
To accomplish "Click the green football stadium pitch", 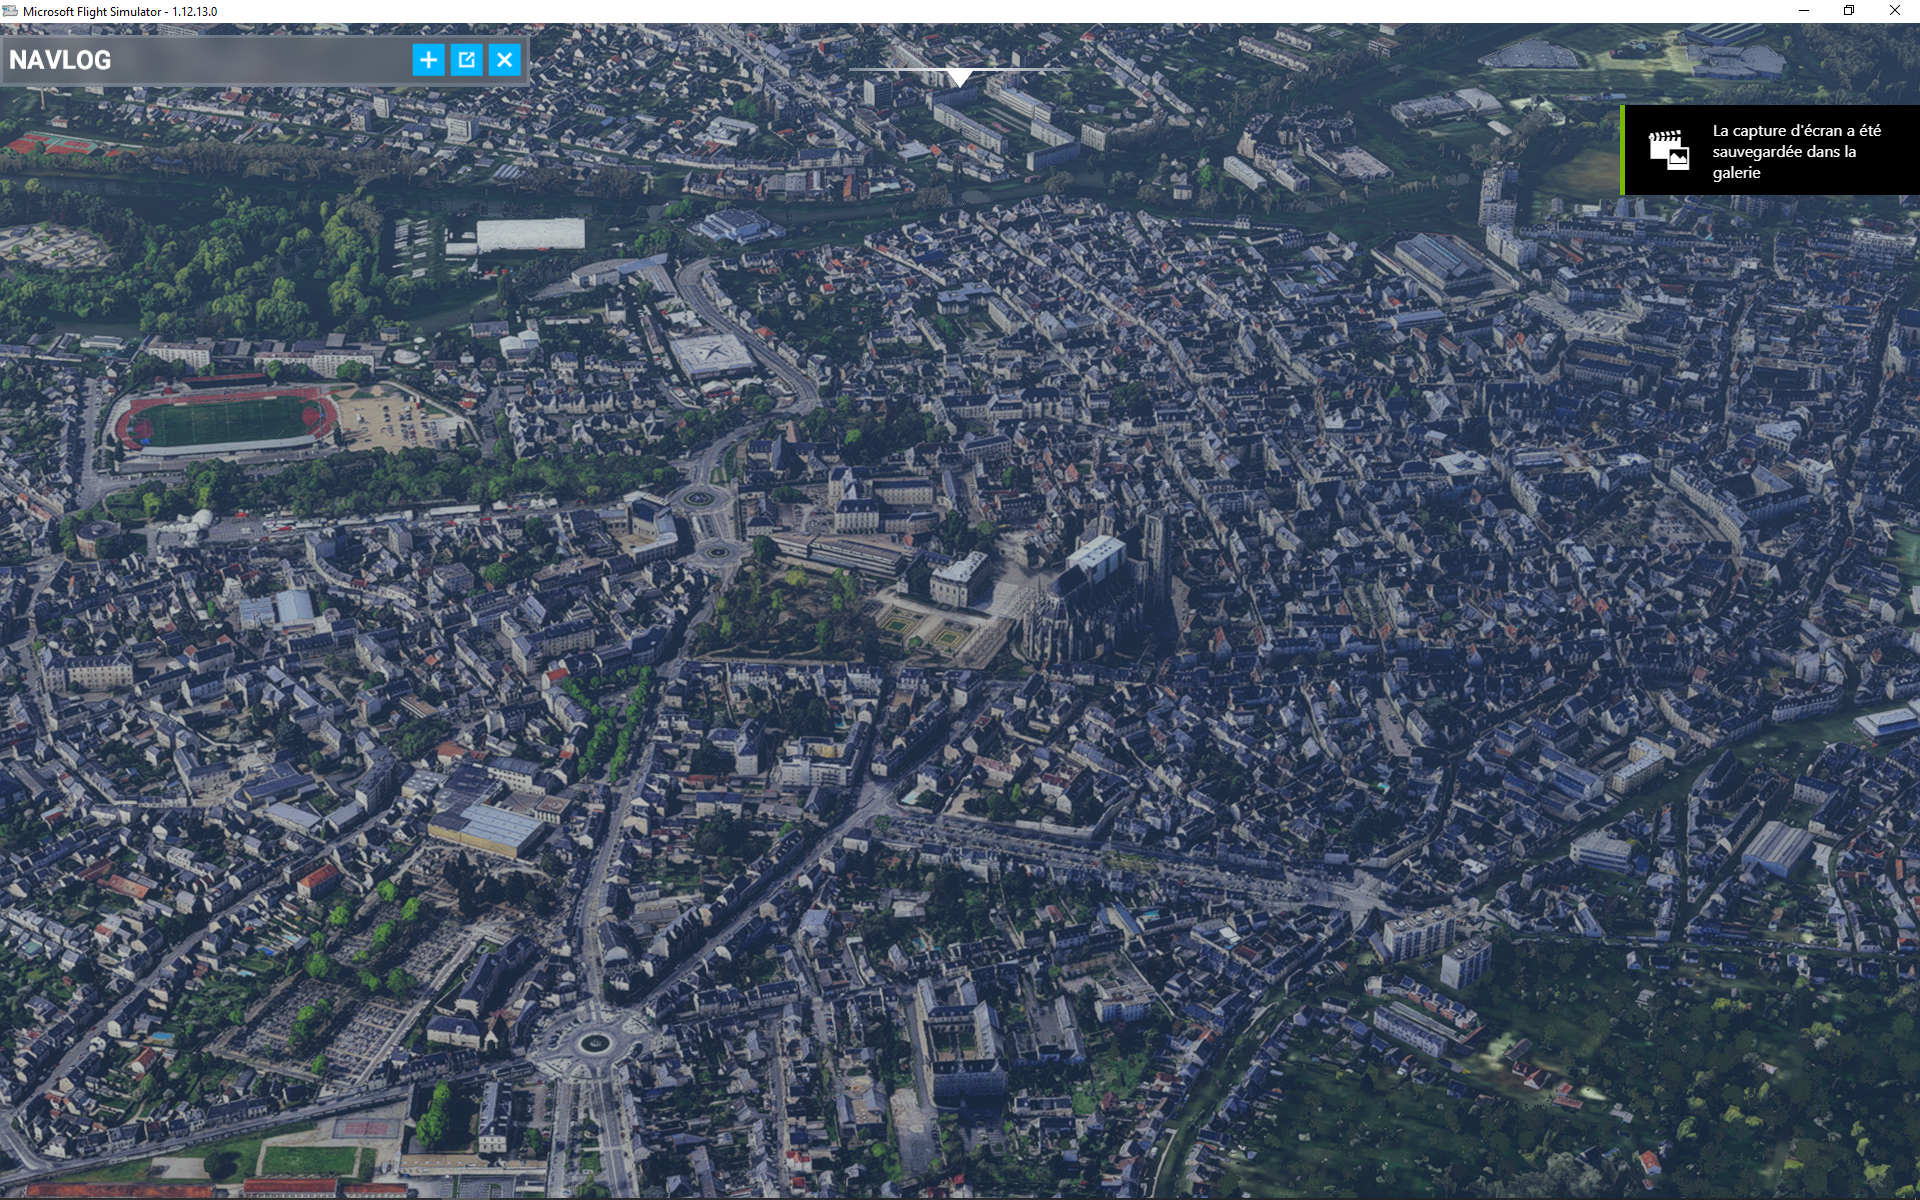I will [x=226, y=421].
